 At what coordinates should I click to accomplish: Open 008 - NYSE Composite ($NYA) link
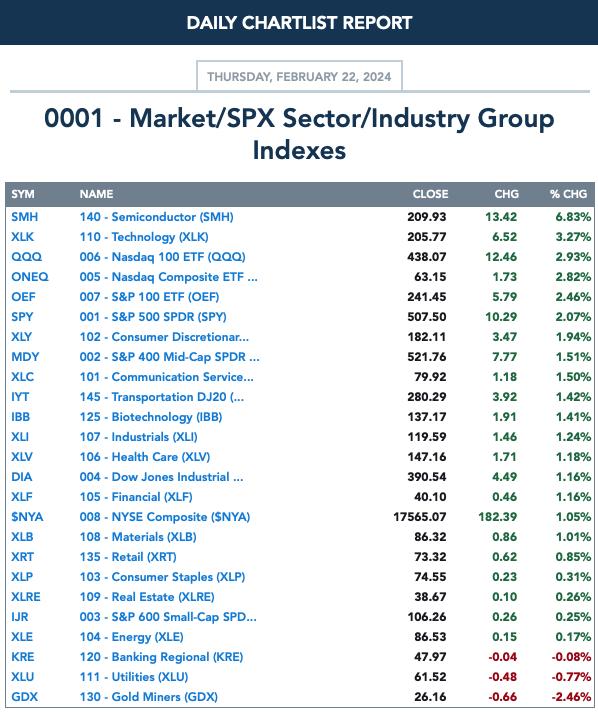point(165,517)
